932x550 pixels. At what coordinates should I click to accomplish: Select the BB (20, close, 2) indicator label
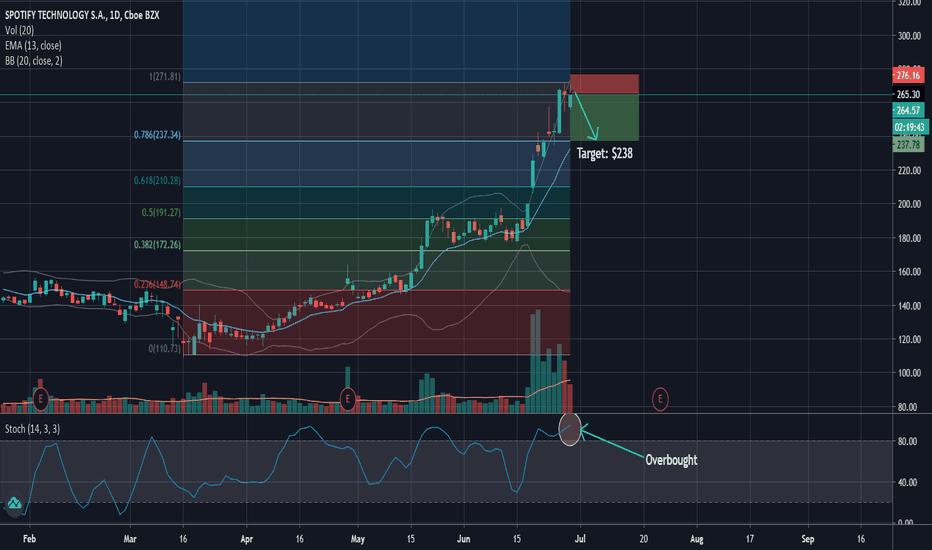(x=34, y=61)
